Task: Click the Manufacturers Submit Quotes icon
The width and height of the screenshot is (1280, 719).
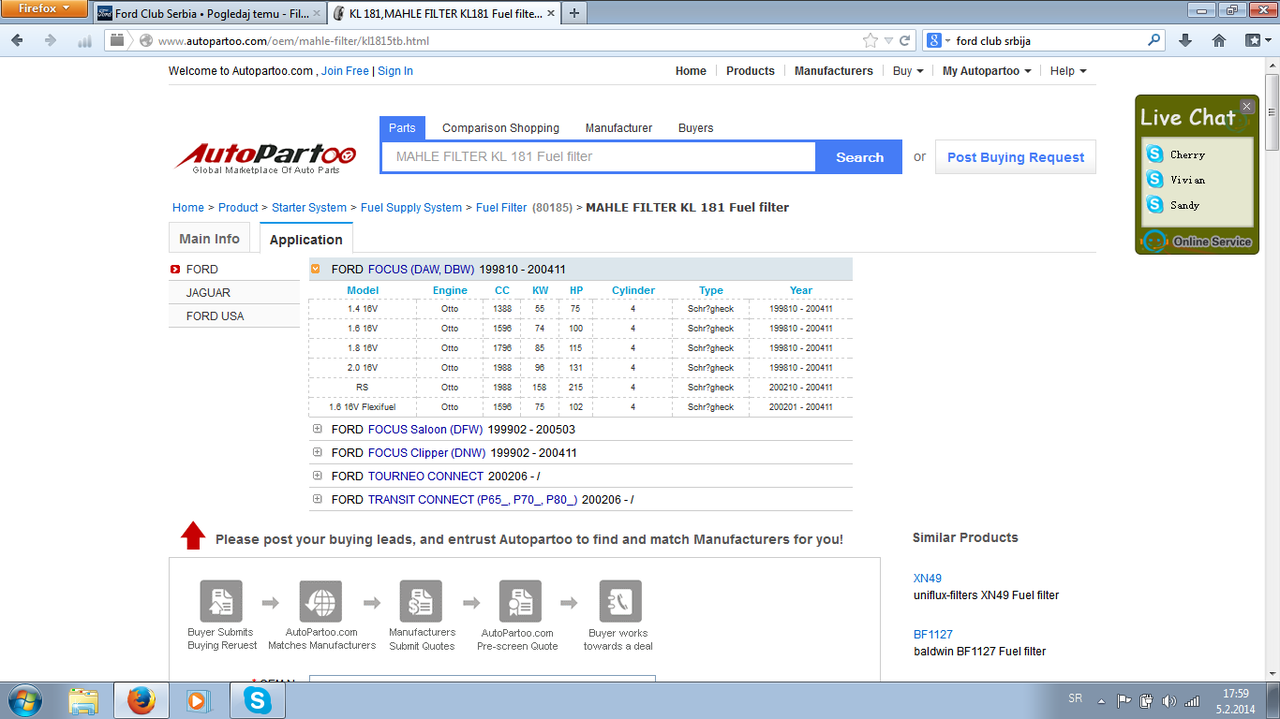Action: coord(421,601)
